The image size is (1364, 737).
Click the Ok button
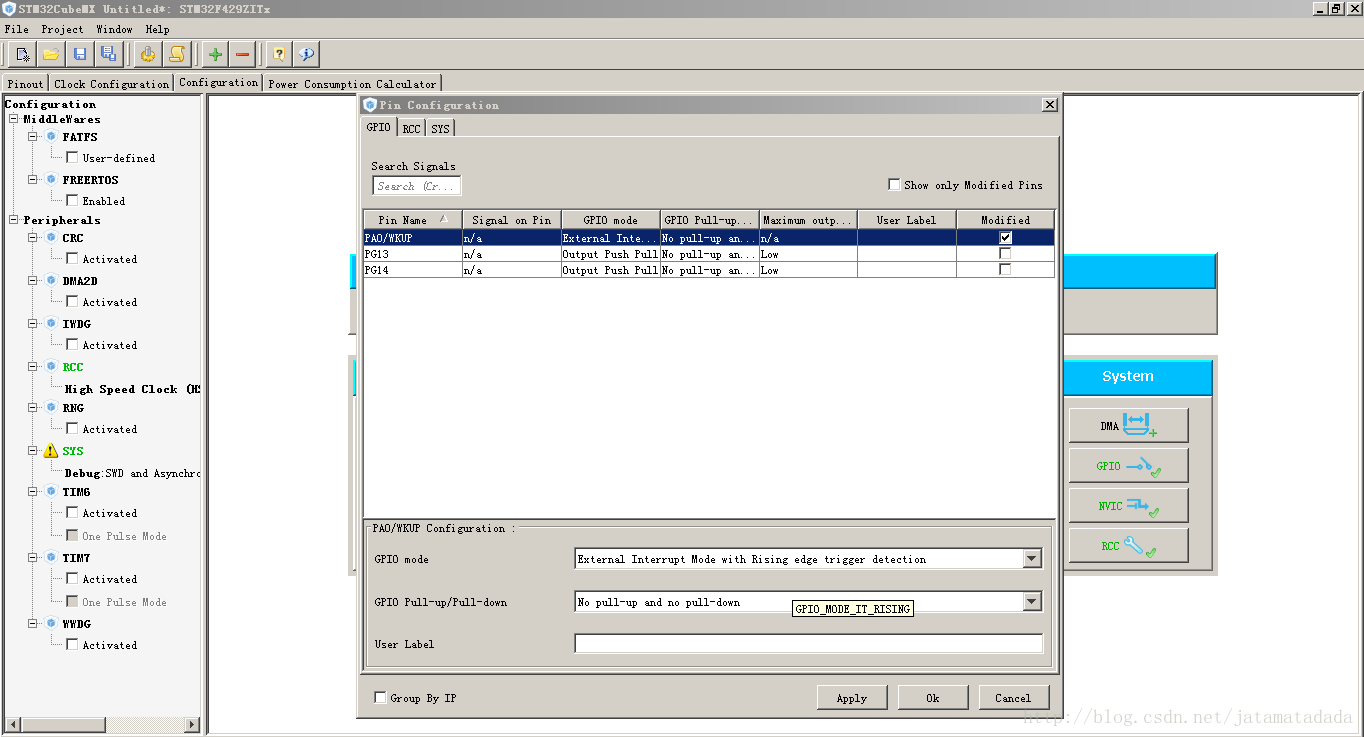tap(933, 698)
